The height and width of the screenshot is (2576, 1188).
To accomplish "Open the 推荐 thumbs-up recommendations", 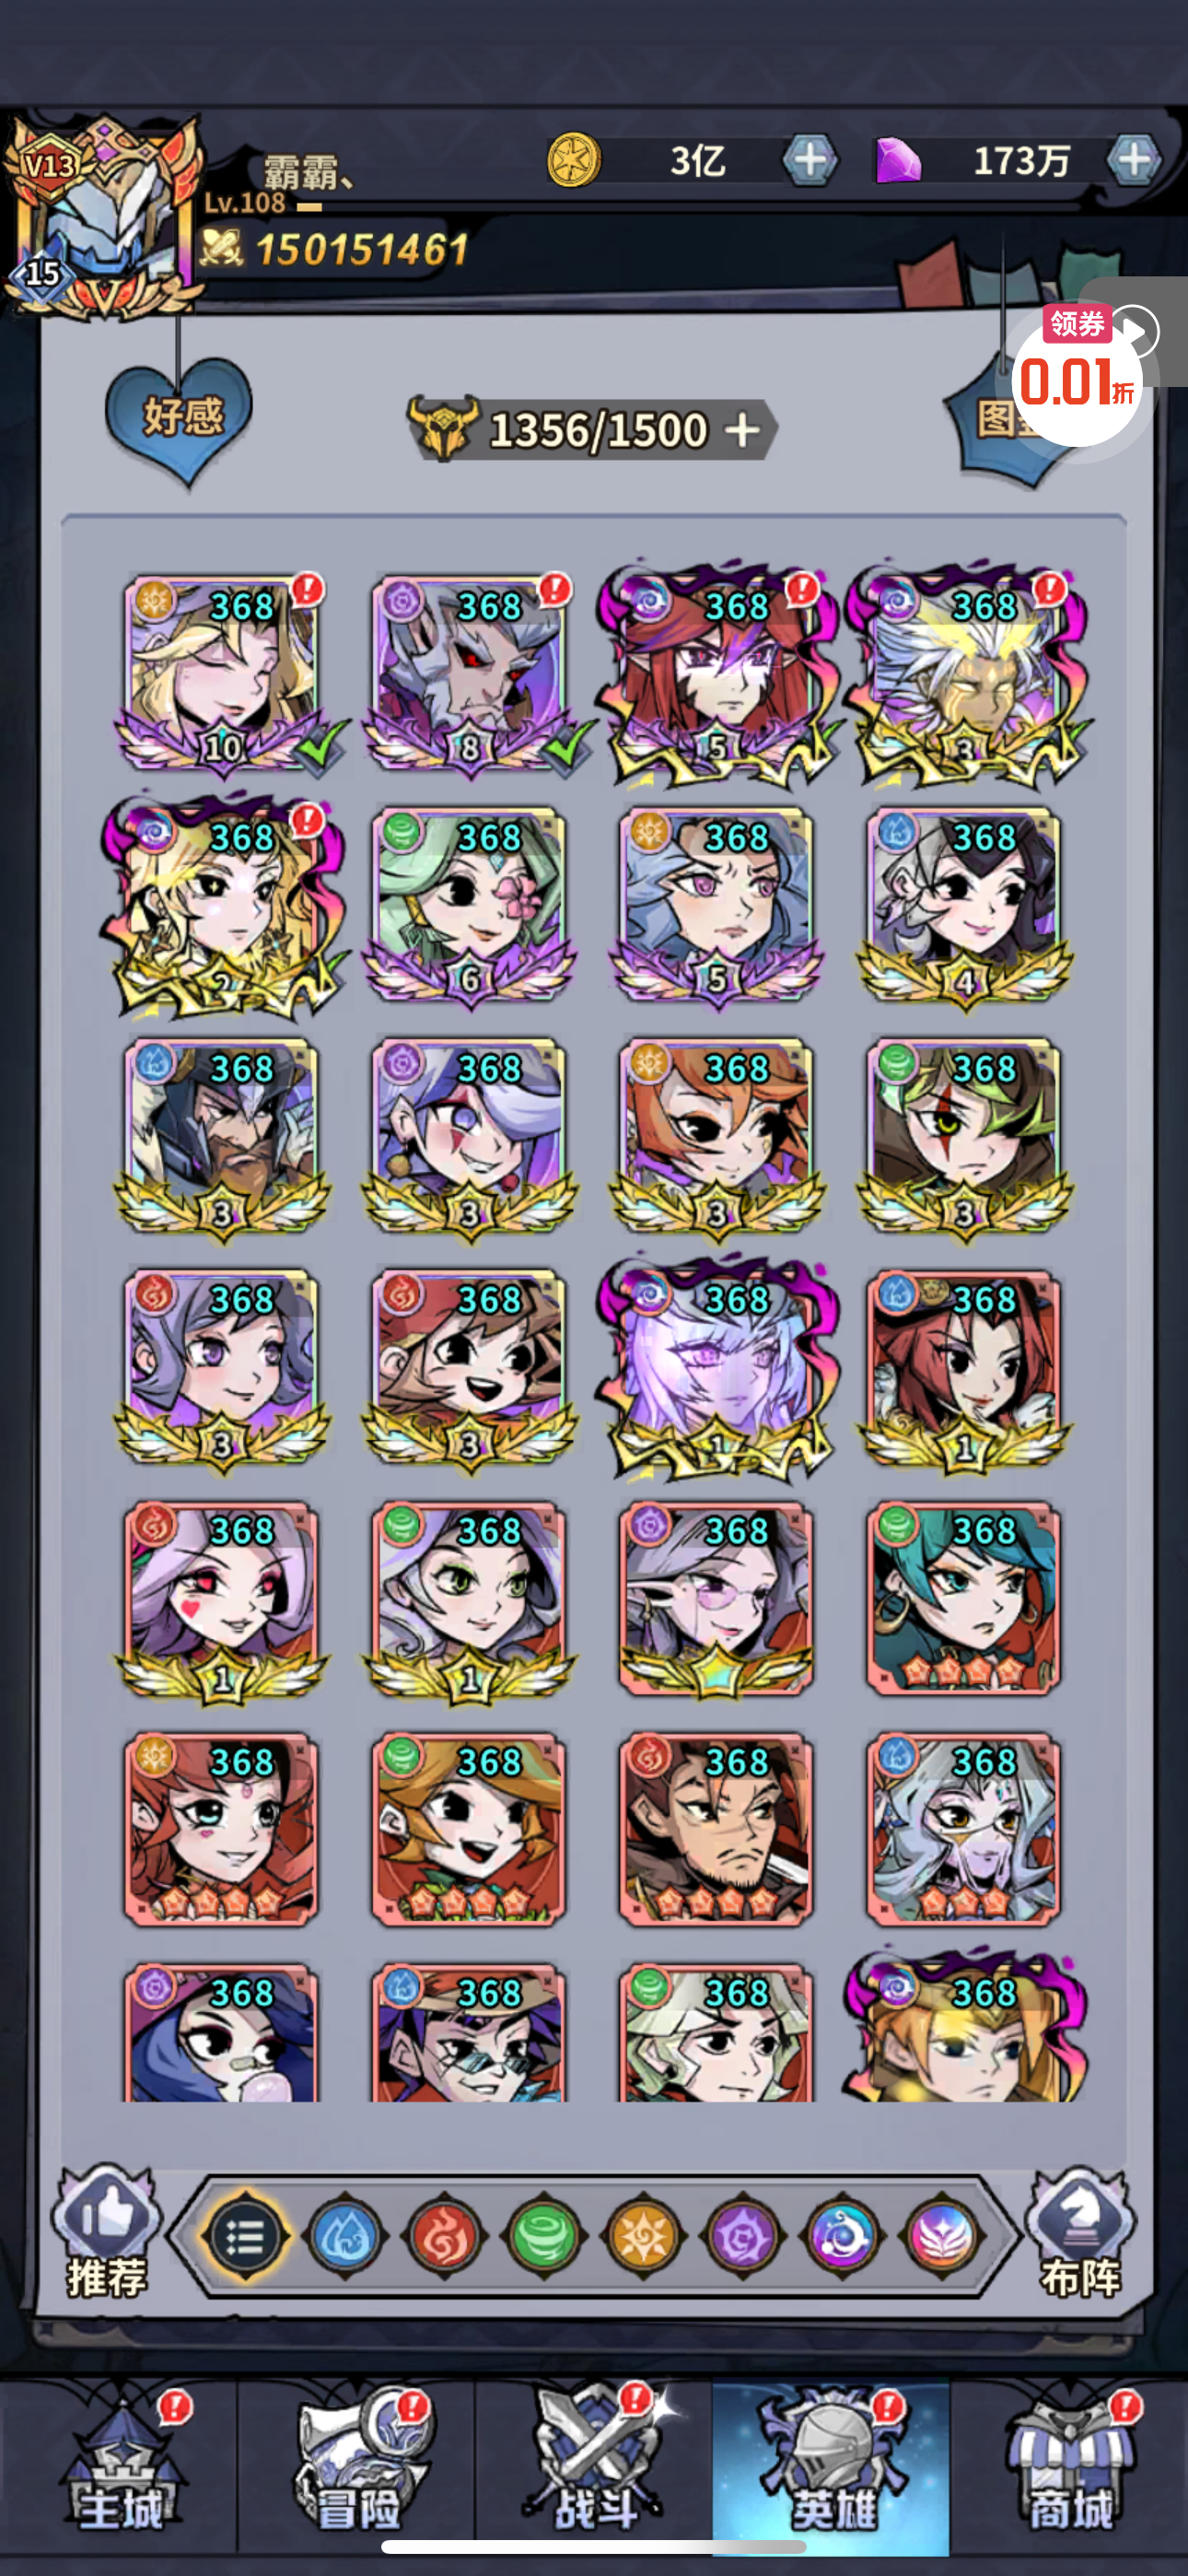I will pyautogui.click(x=107, y=2231).
